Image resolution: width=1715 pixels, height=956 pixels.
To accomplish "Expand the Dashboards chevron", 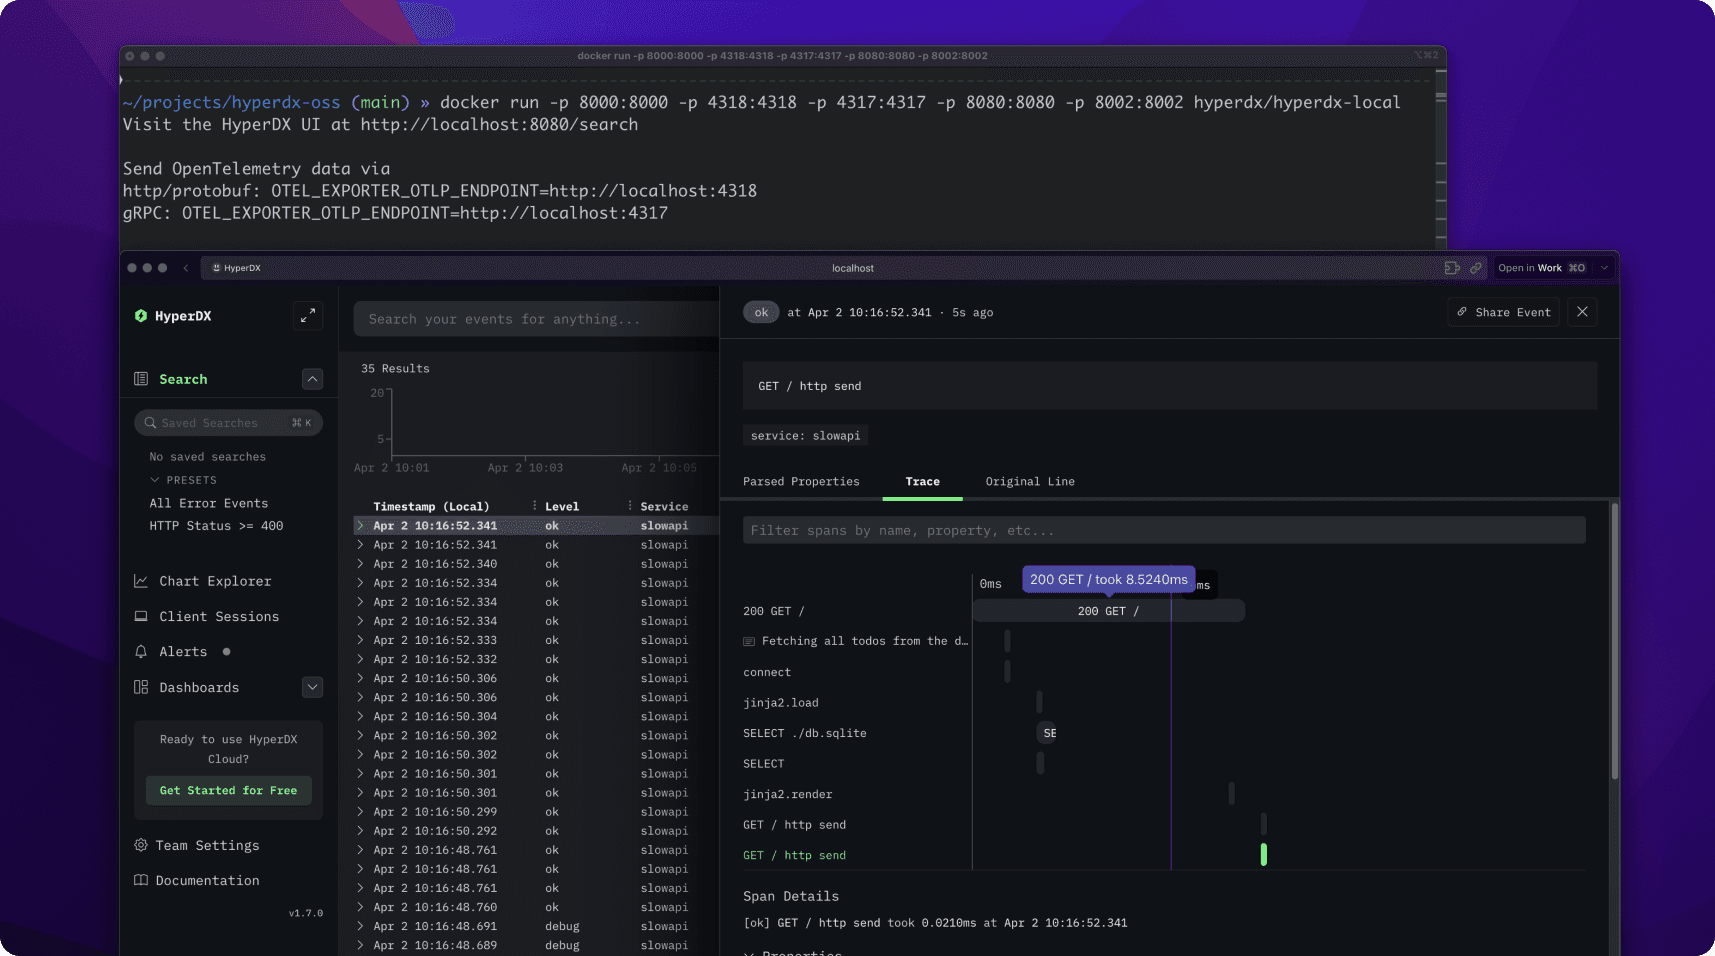I will coord(312,687).
